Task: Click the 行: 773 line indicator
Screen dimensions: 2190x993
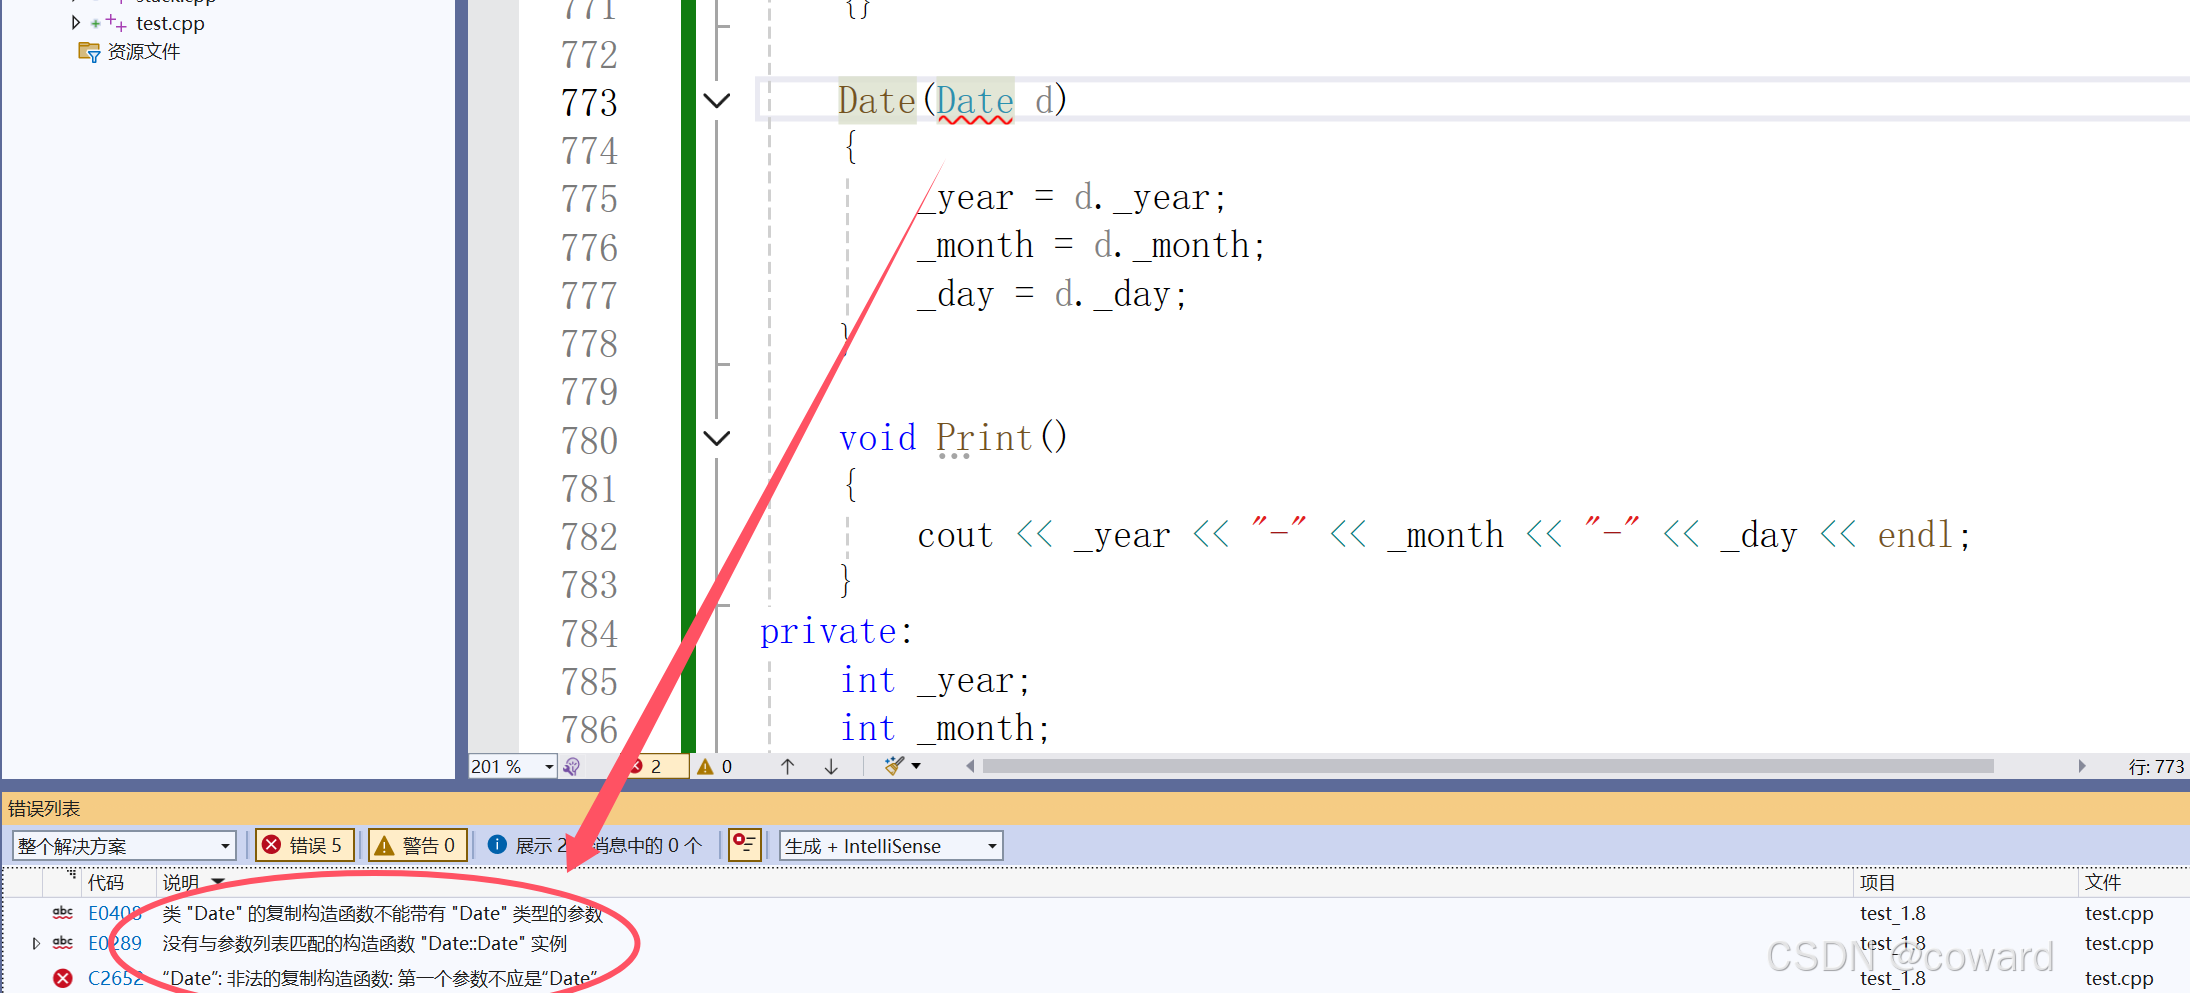Action: [2156, 766]
